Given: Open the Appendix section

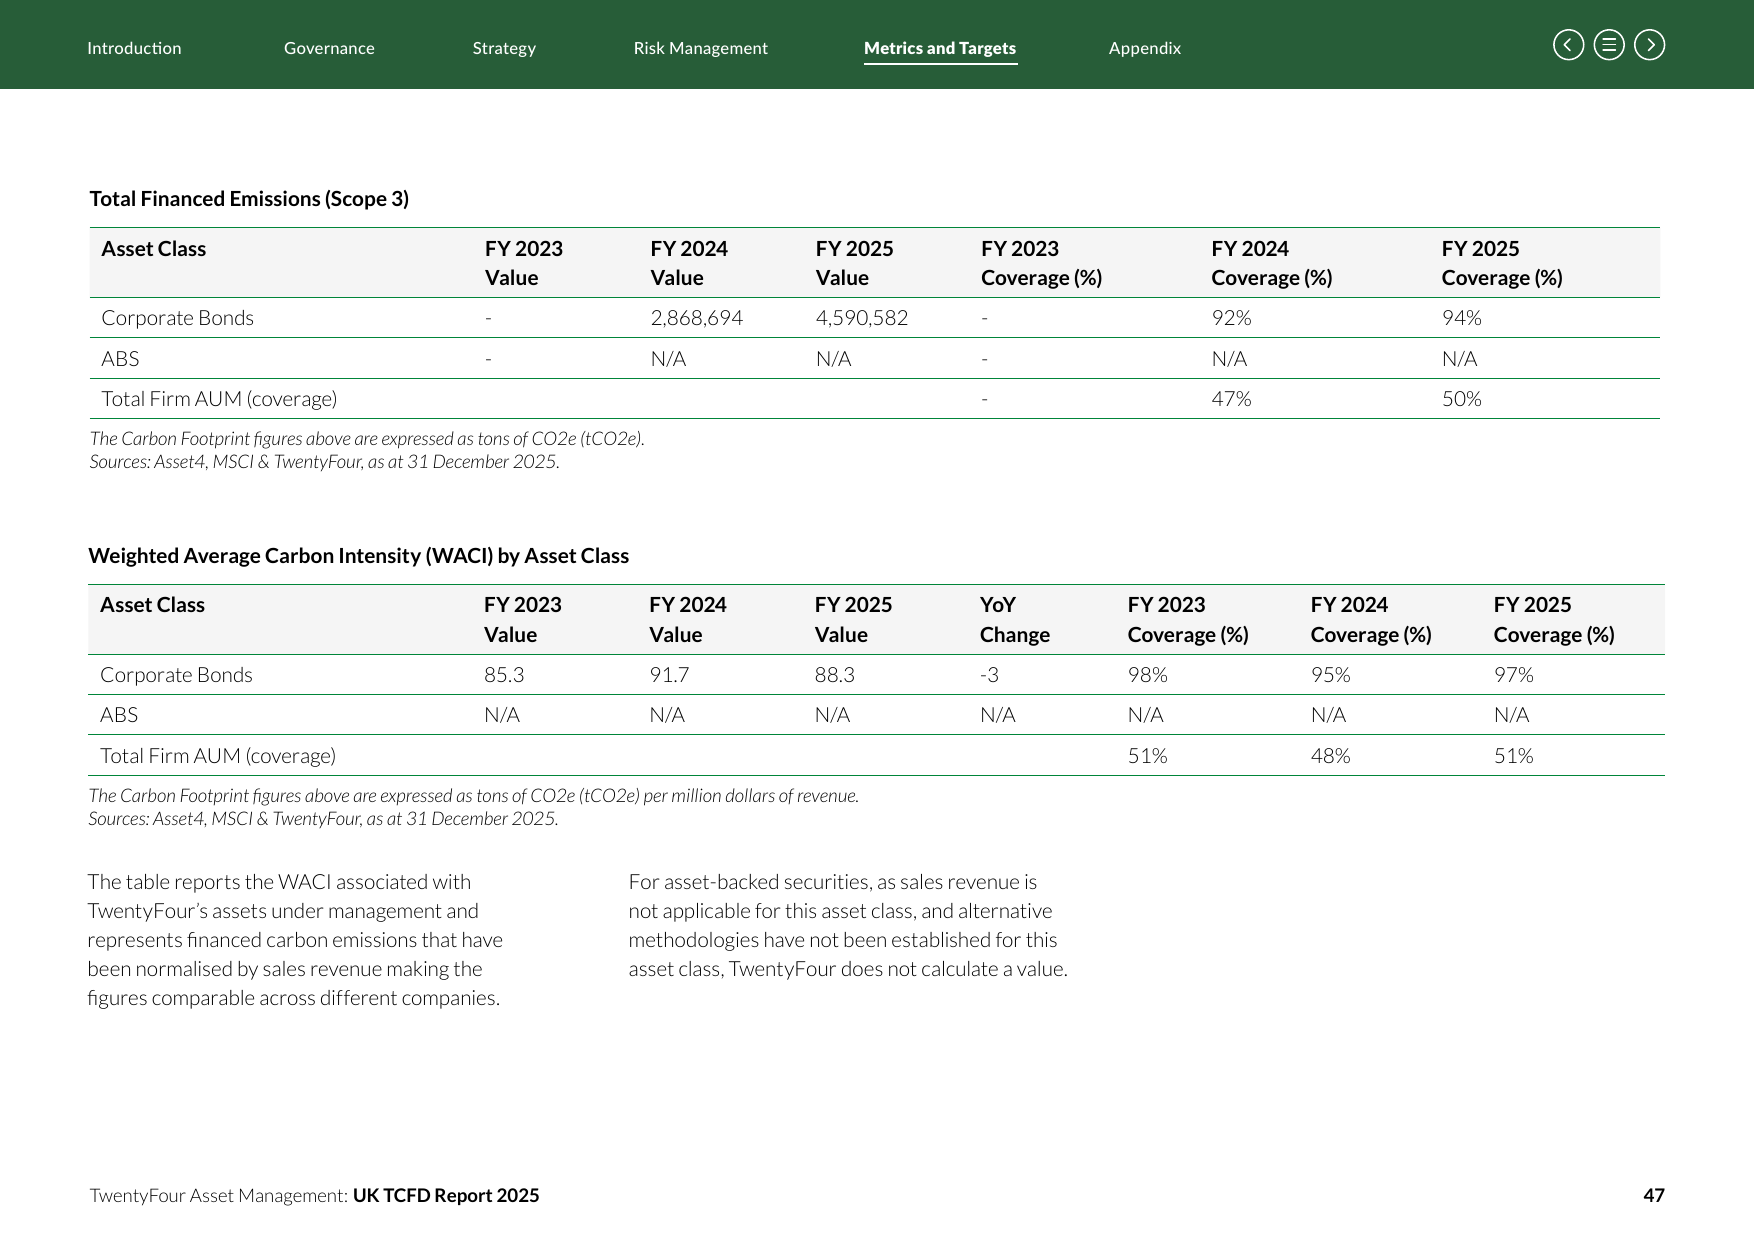Looking at the screenshot, I should (x=1145, y=48).
